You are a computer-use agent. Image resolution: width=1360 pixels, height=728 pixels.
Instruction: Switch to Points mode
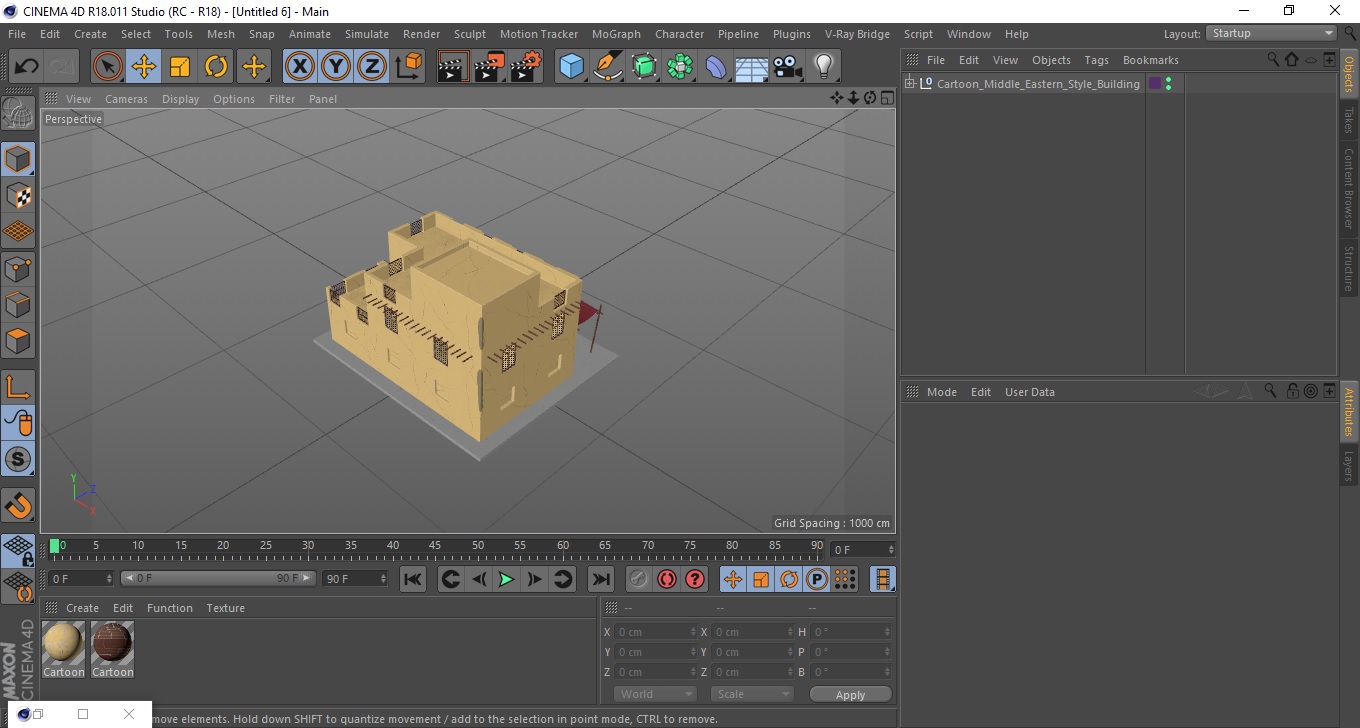(x=18, y=268)
